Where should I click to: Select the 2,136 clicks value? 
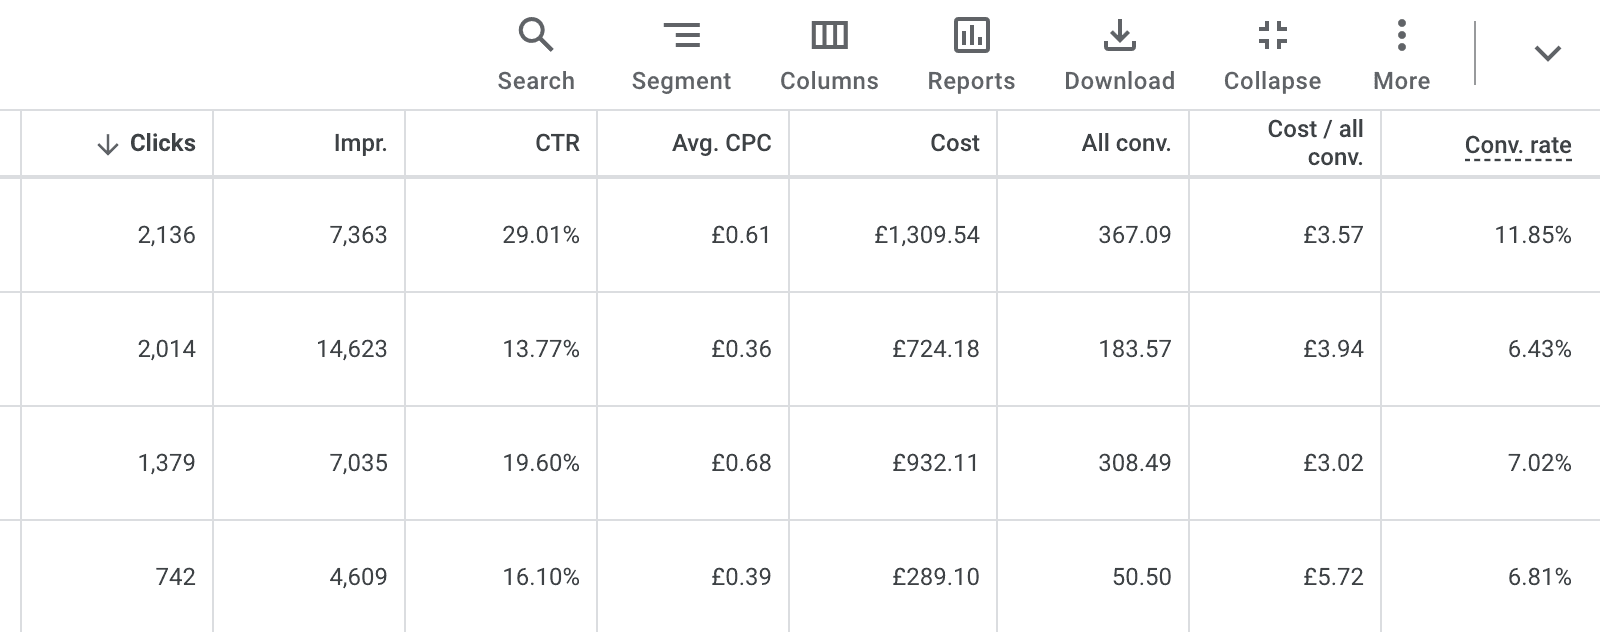coord(165,235)
